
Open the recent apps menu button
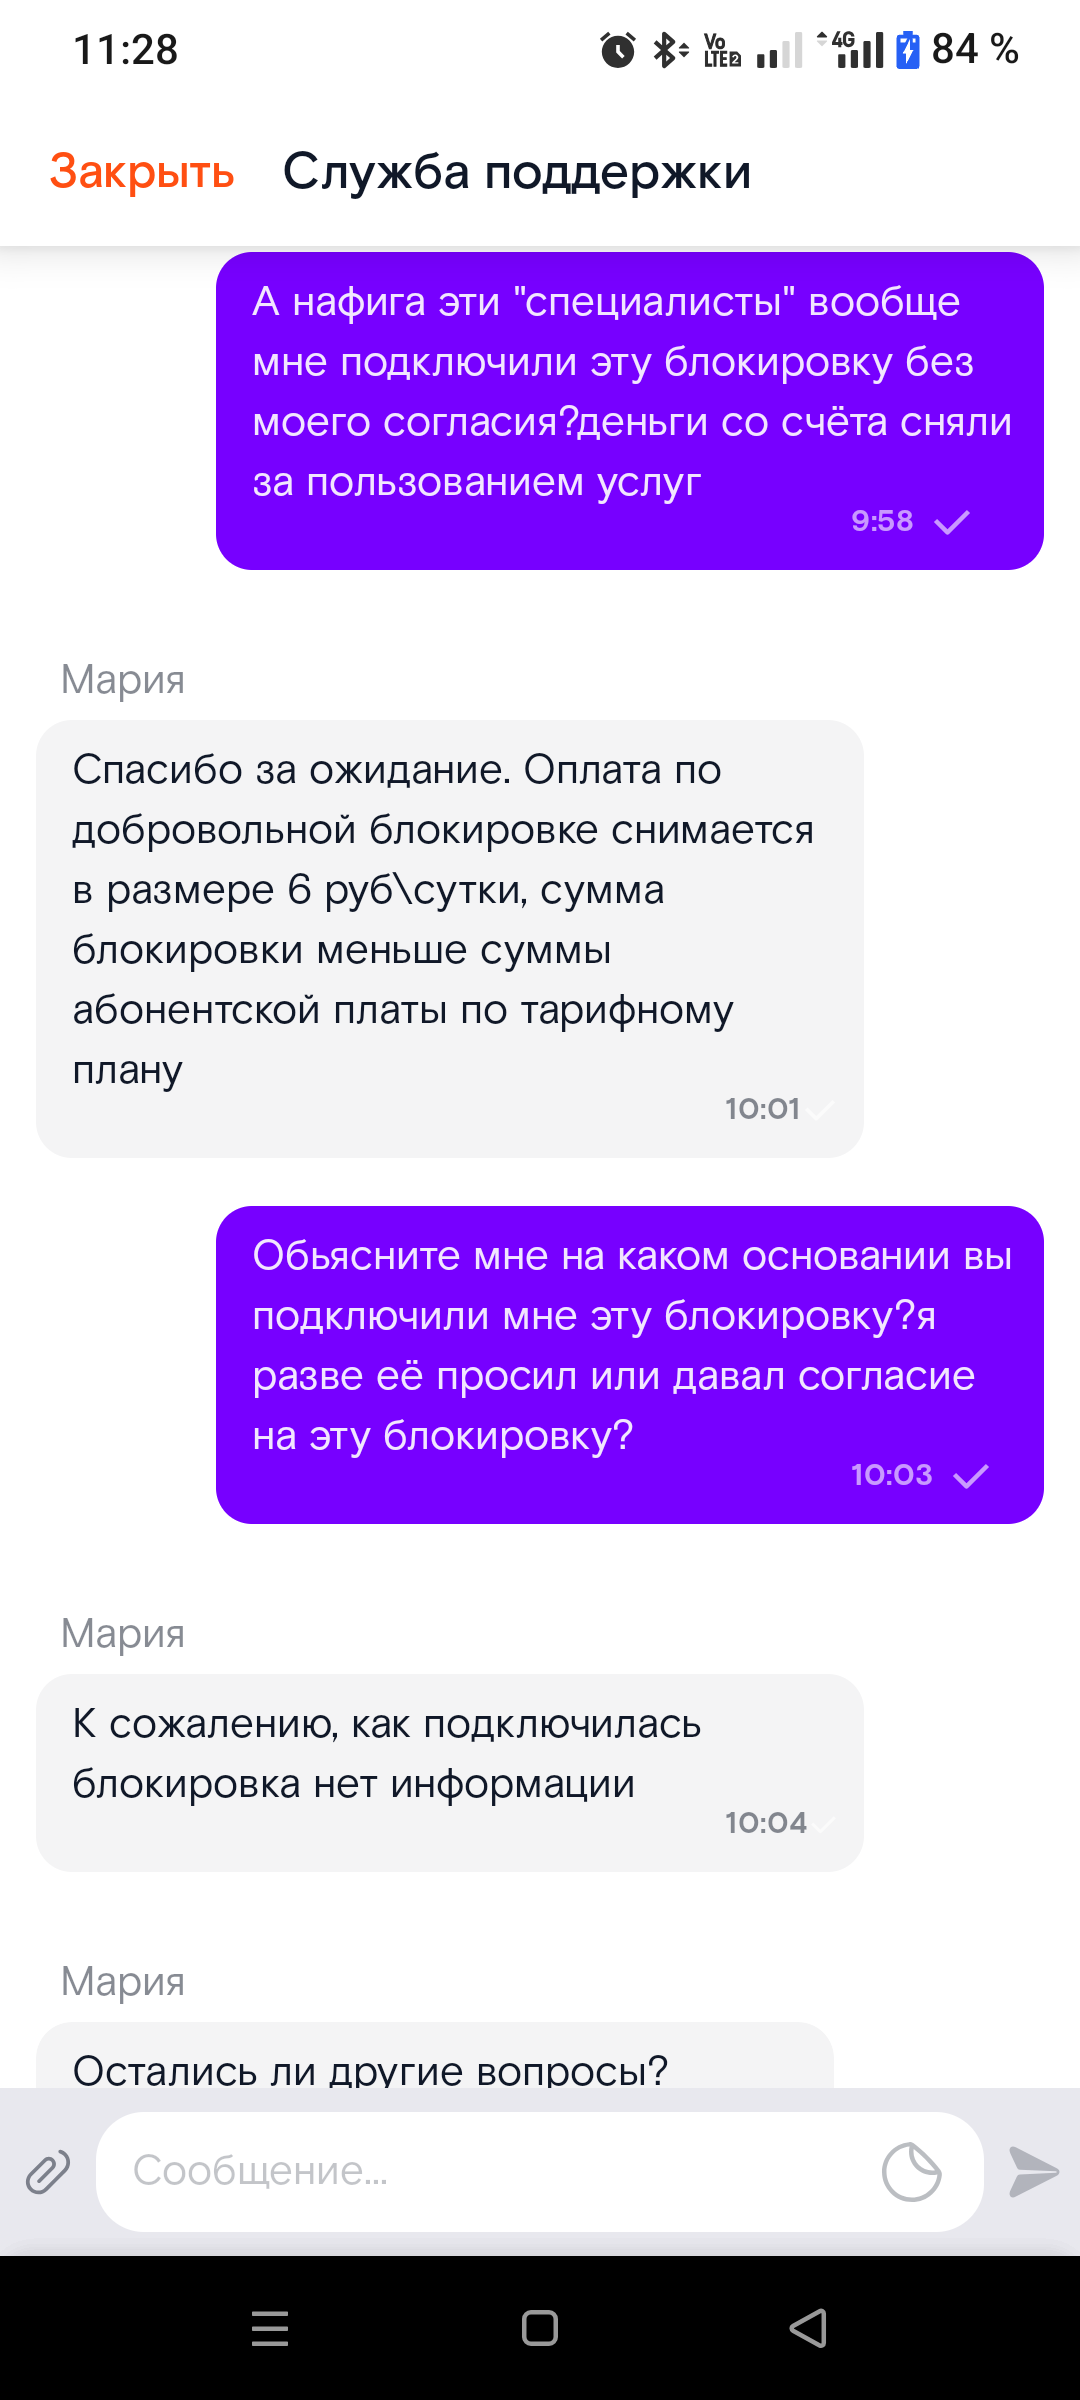[270, 2328]
